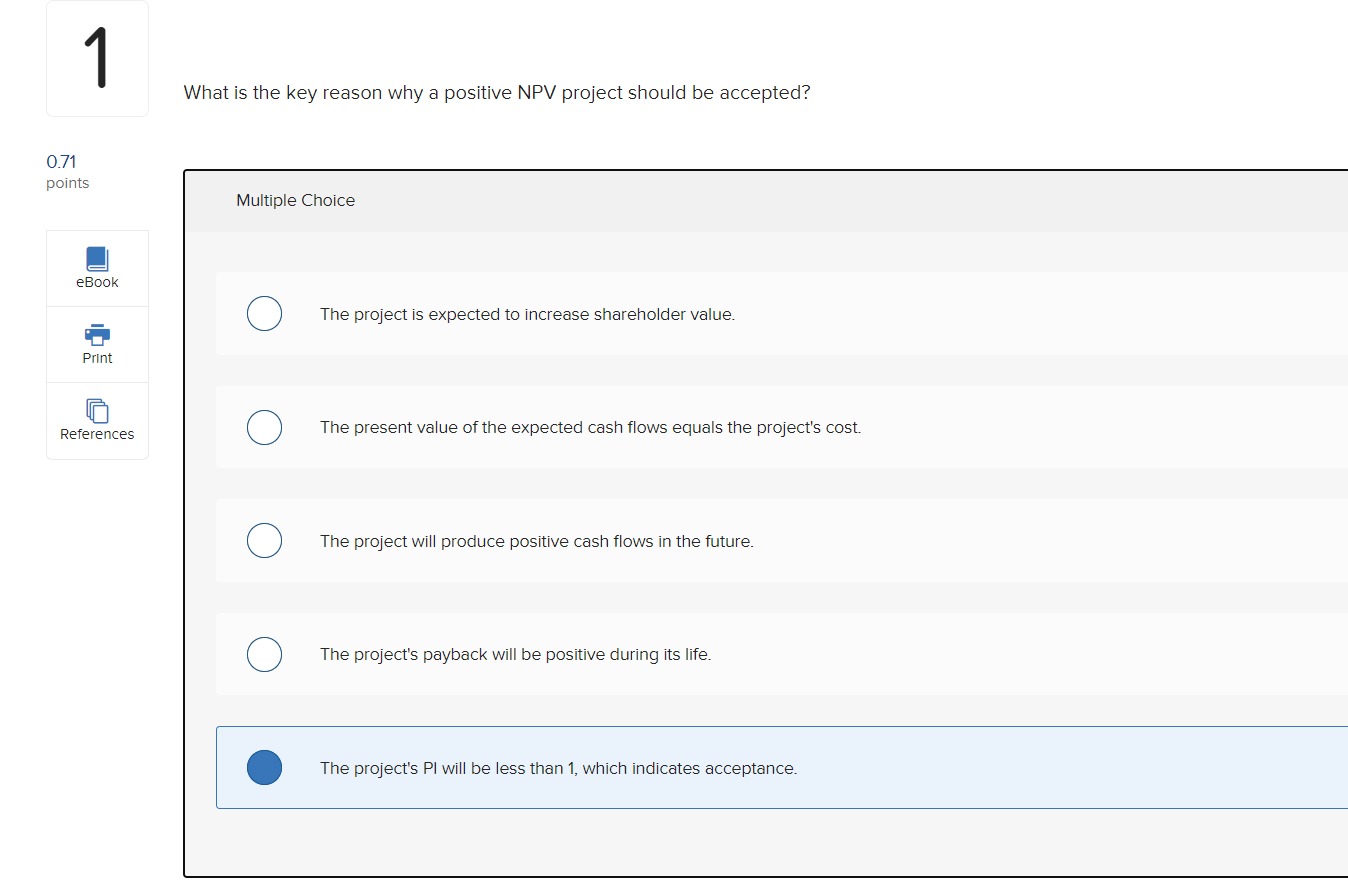Click the Print label text
The width and height of the screenshot is (1348, 896).
click(x=96, y=357)
